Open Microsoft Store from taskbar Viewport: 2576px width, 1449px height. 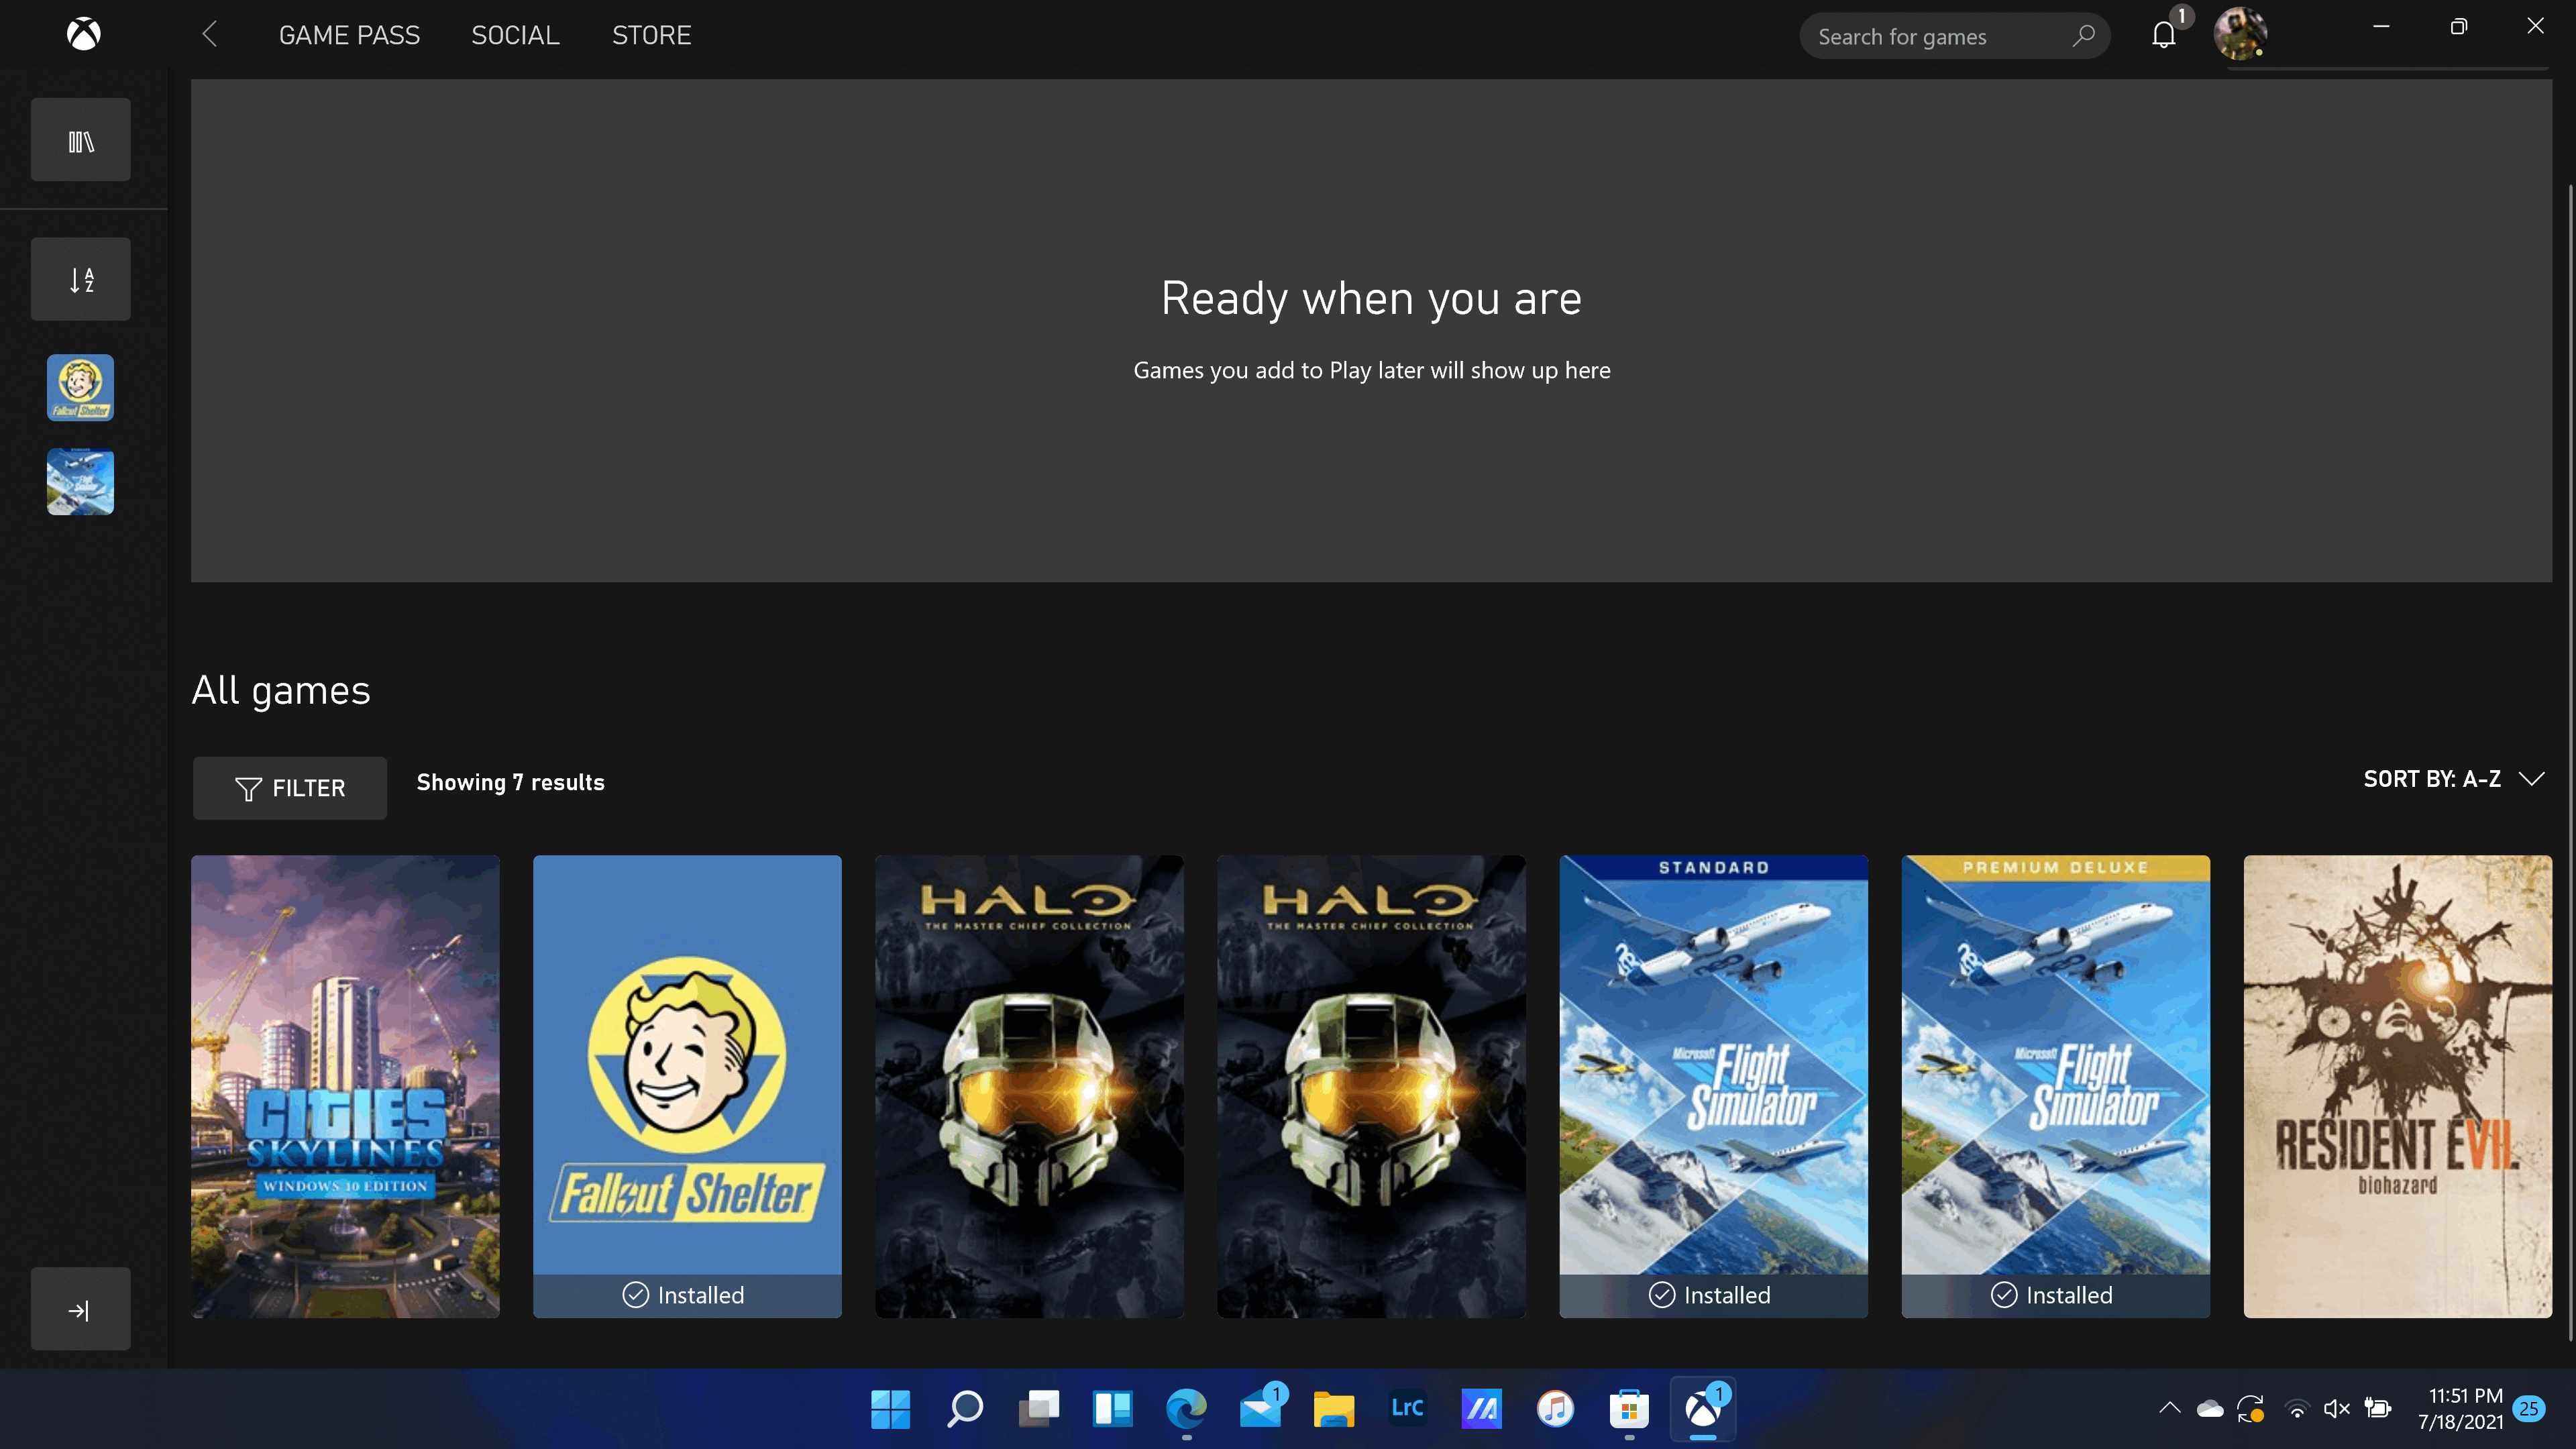tap(1629, 1409)
